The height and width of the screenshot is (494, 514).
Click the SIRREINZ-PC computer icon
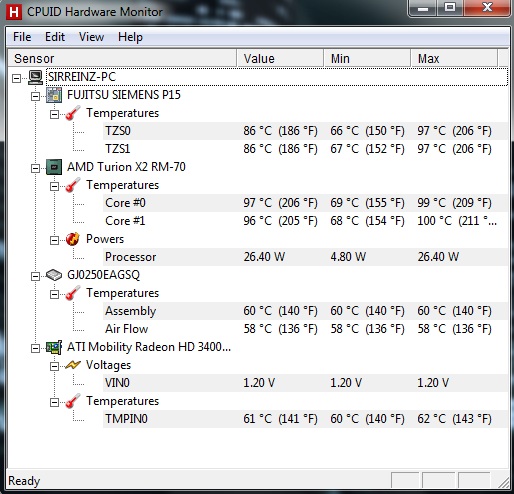click(x=35, y=77)
